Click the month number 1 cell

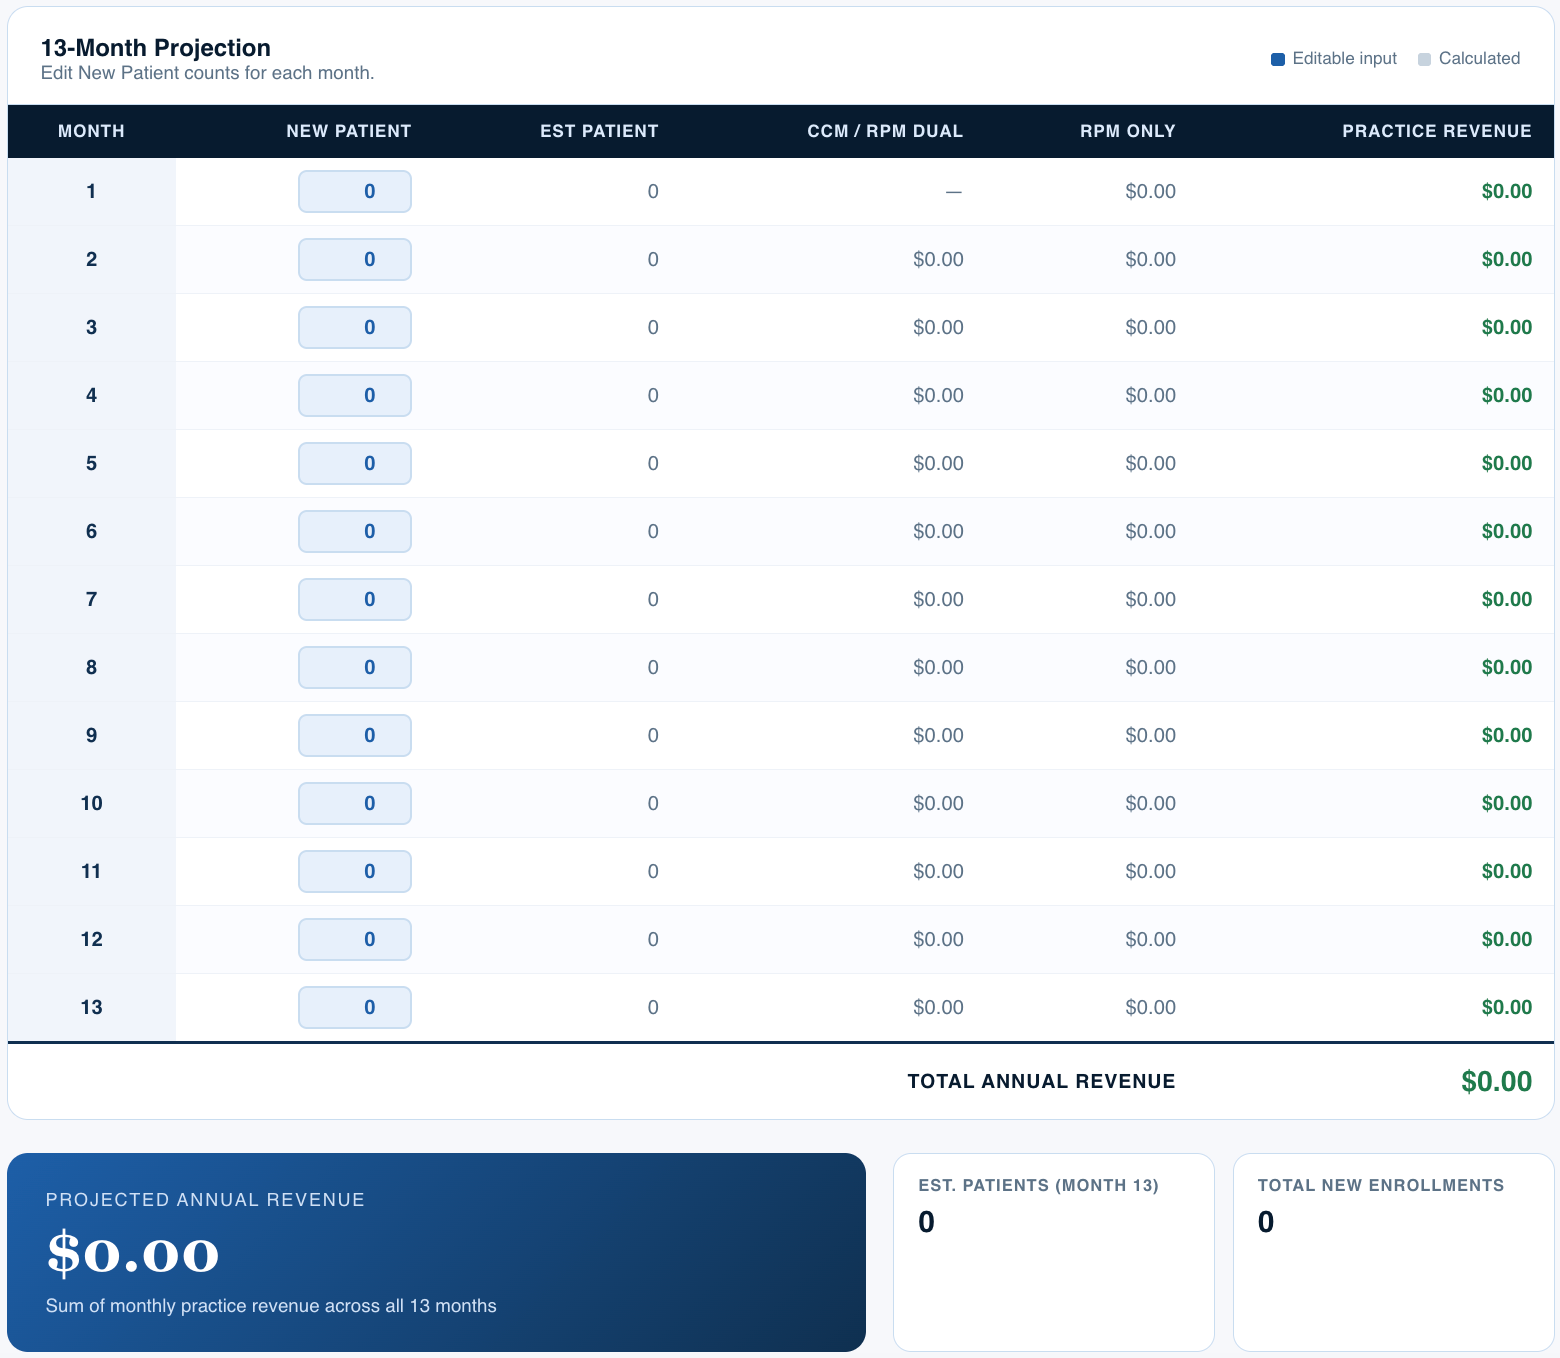[91, 191]
